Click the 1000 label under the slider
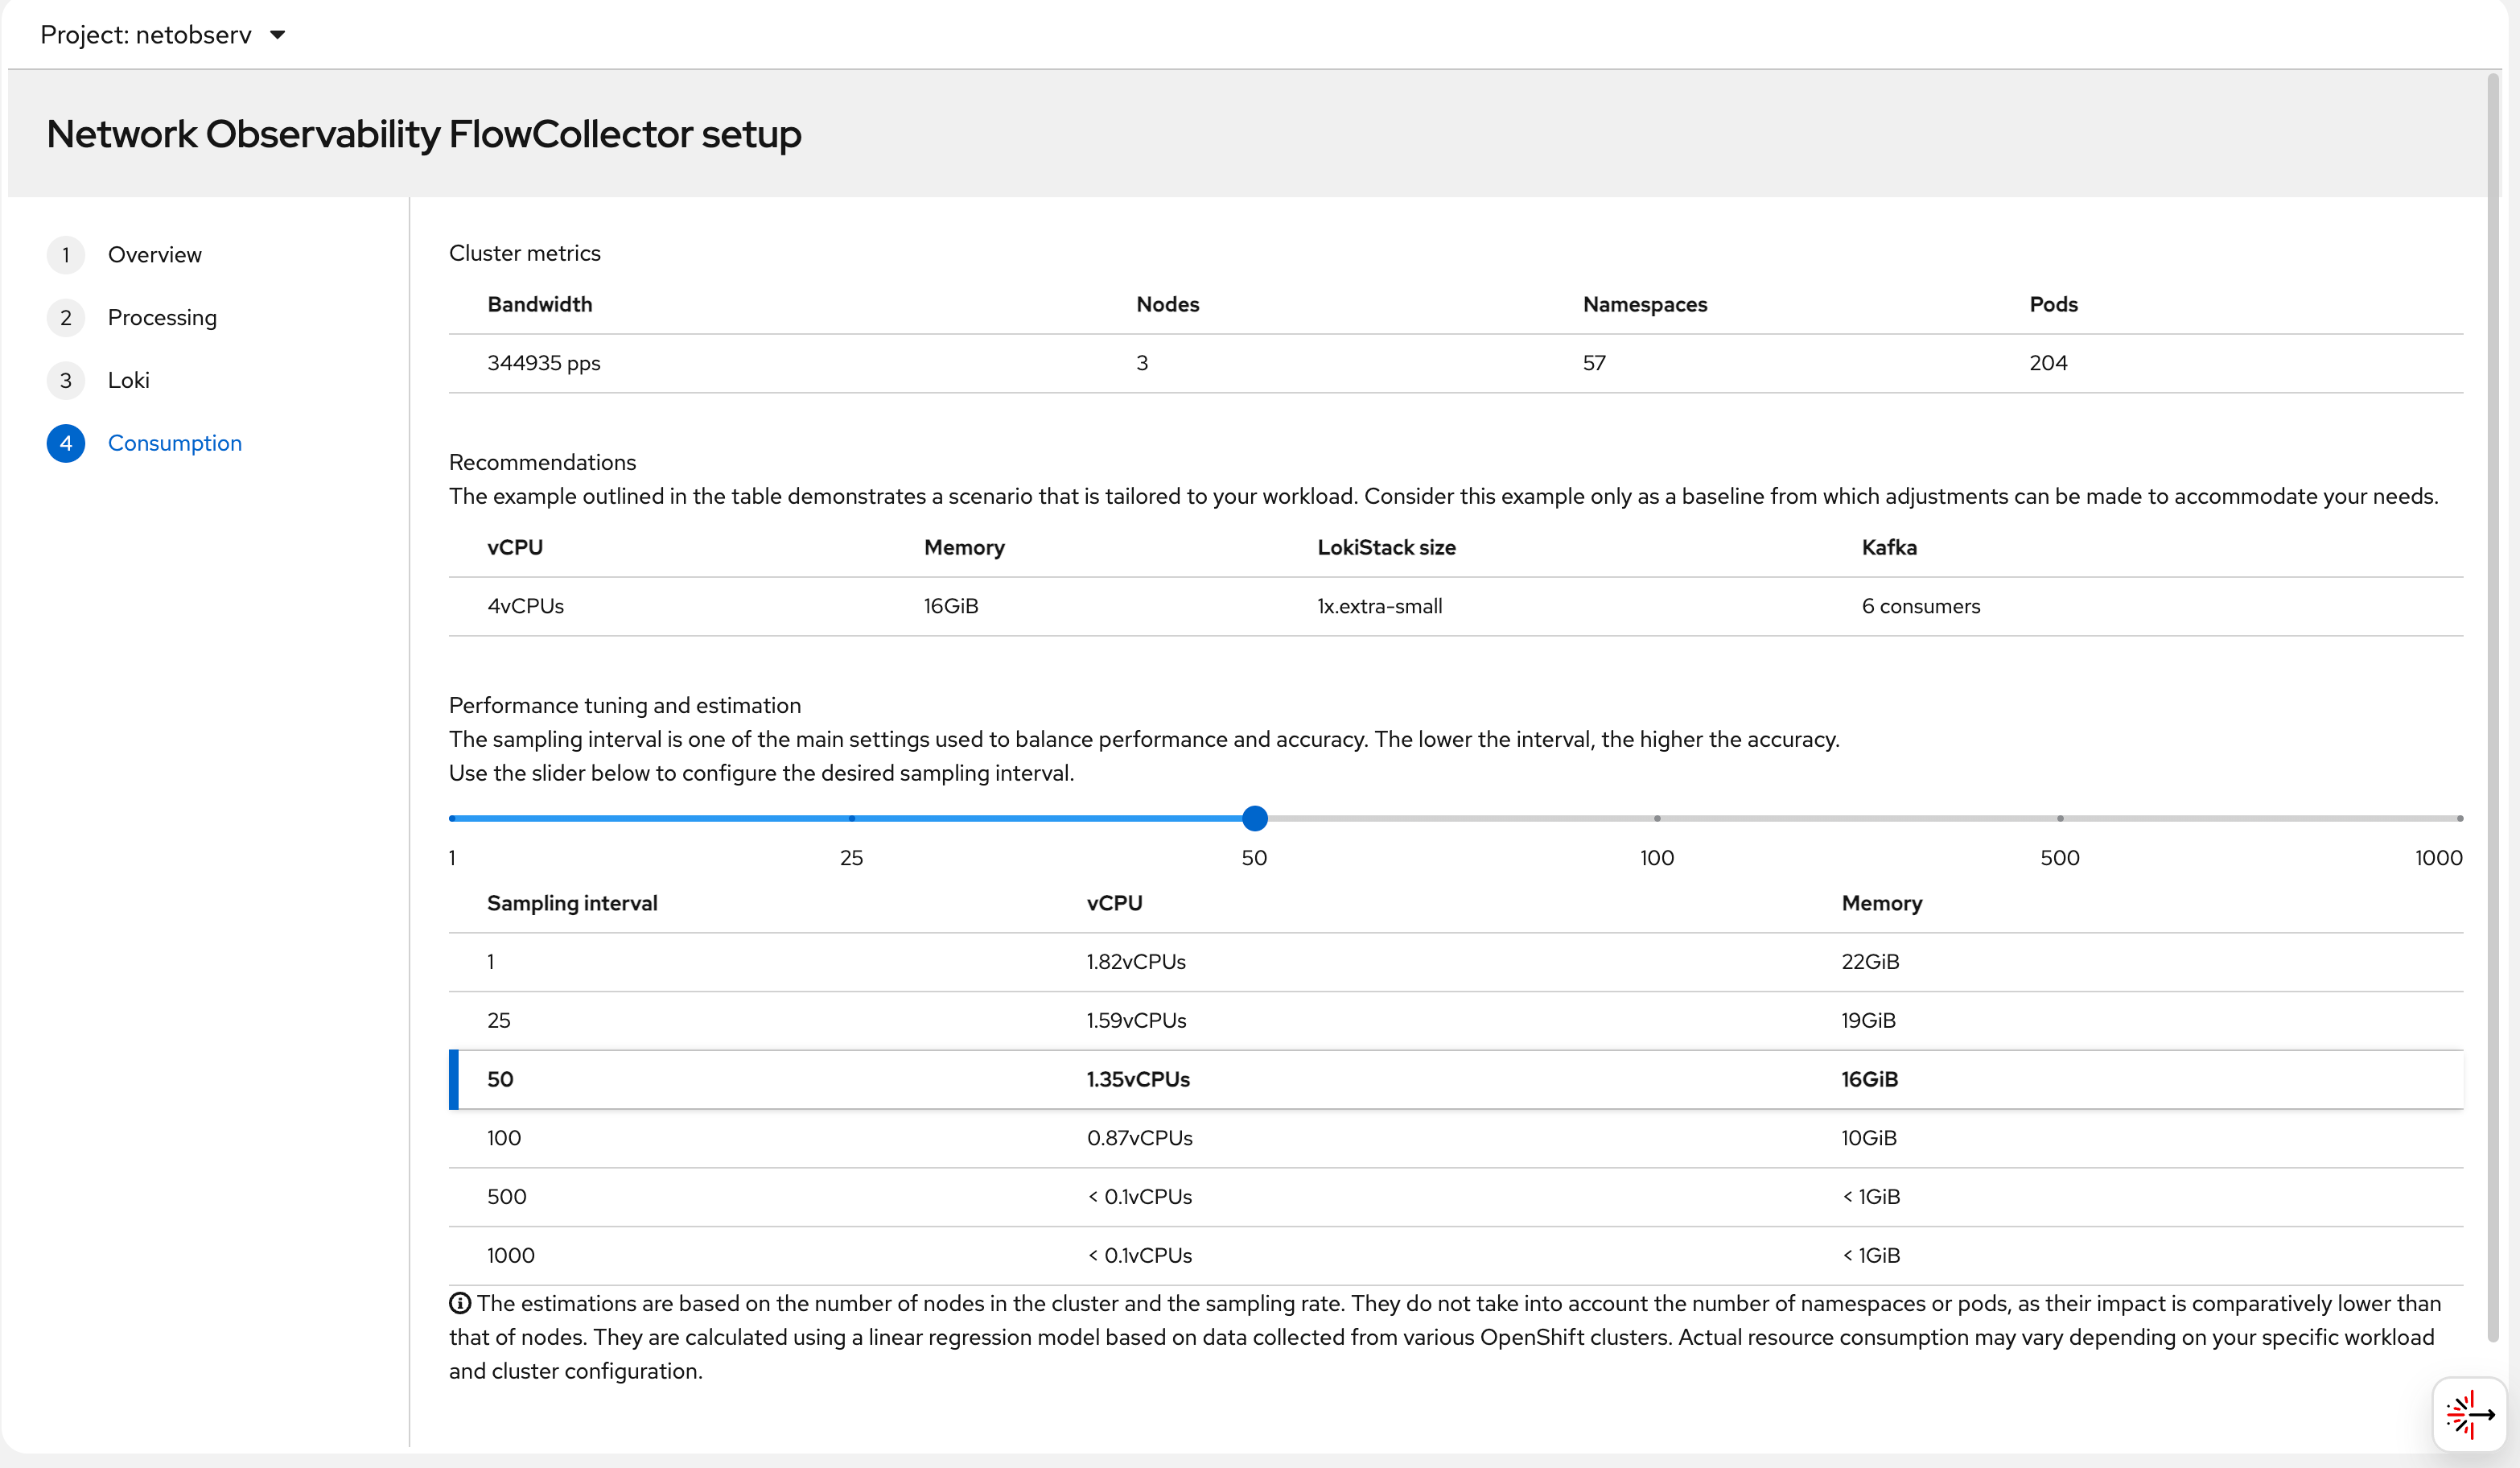This screenshot has width=2520, height=1468. tap(2437, 858)
